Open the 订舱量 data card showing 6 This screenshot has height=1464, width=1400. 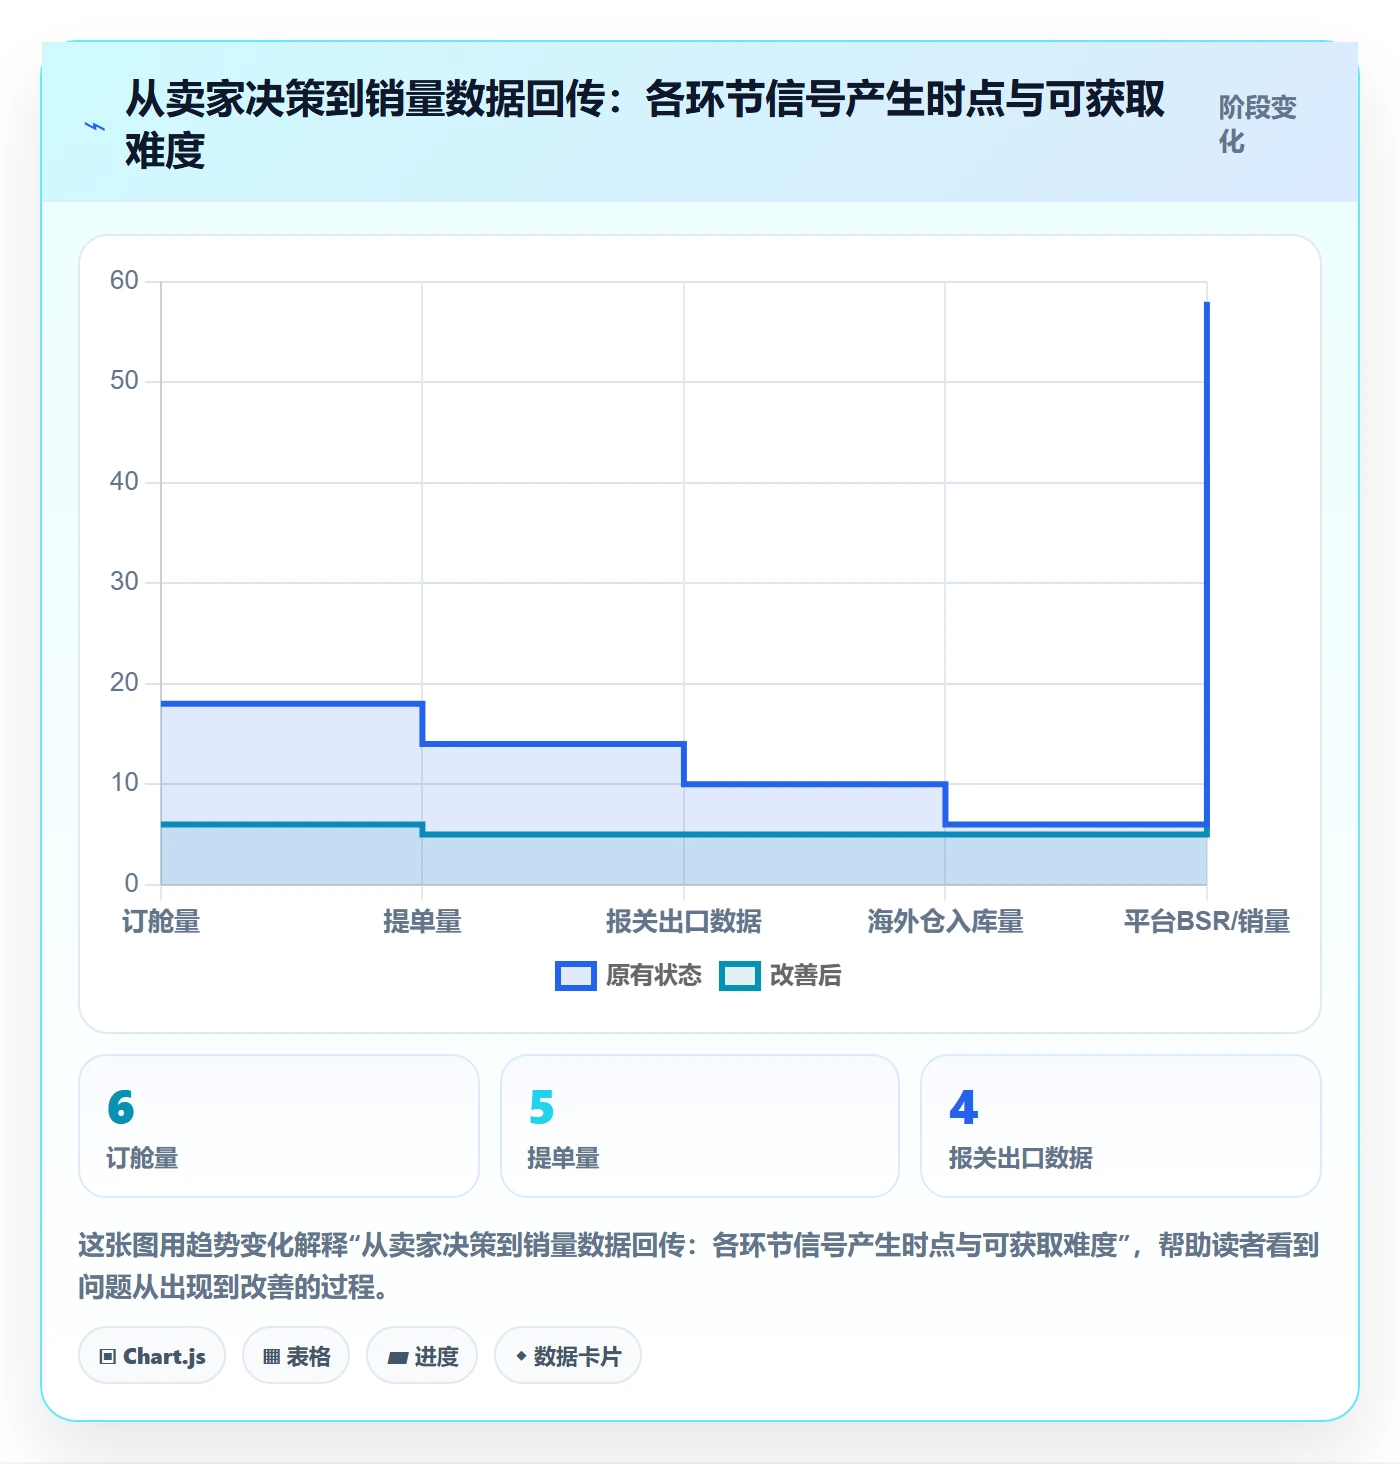279,1126
